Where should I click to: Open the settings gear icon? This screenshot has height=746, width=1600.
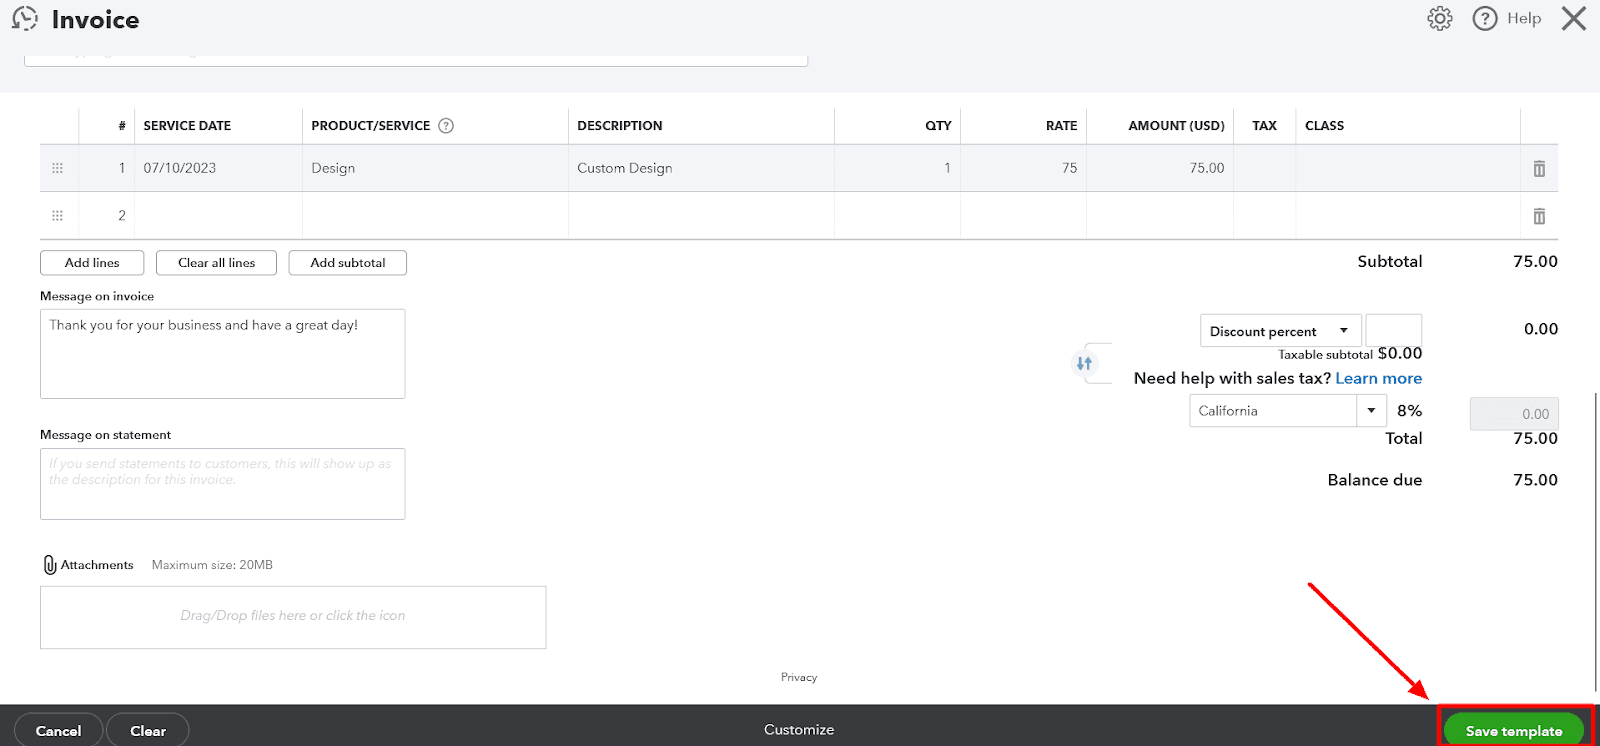pos(1439,19)
